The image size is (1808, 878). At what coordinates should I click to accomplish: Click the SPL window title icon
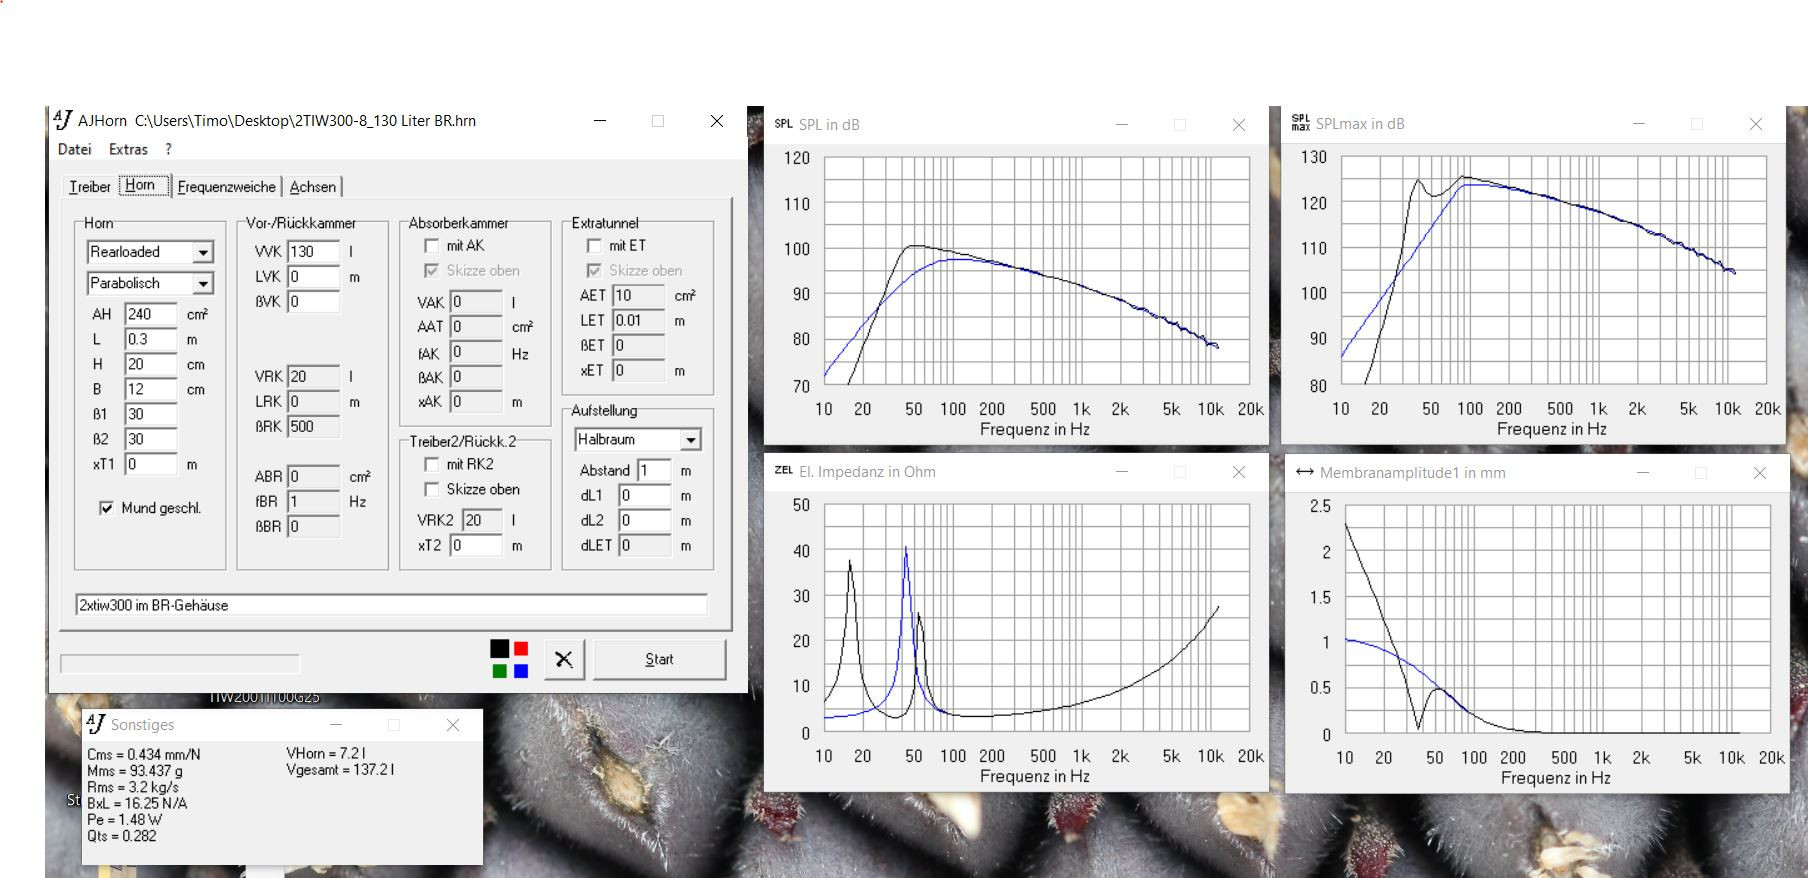tap(783, 124)
